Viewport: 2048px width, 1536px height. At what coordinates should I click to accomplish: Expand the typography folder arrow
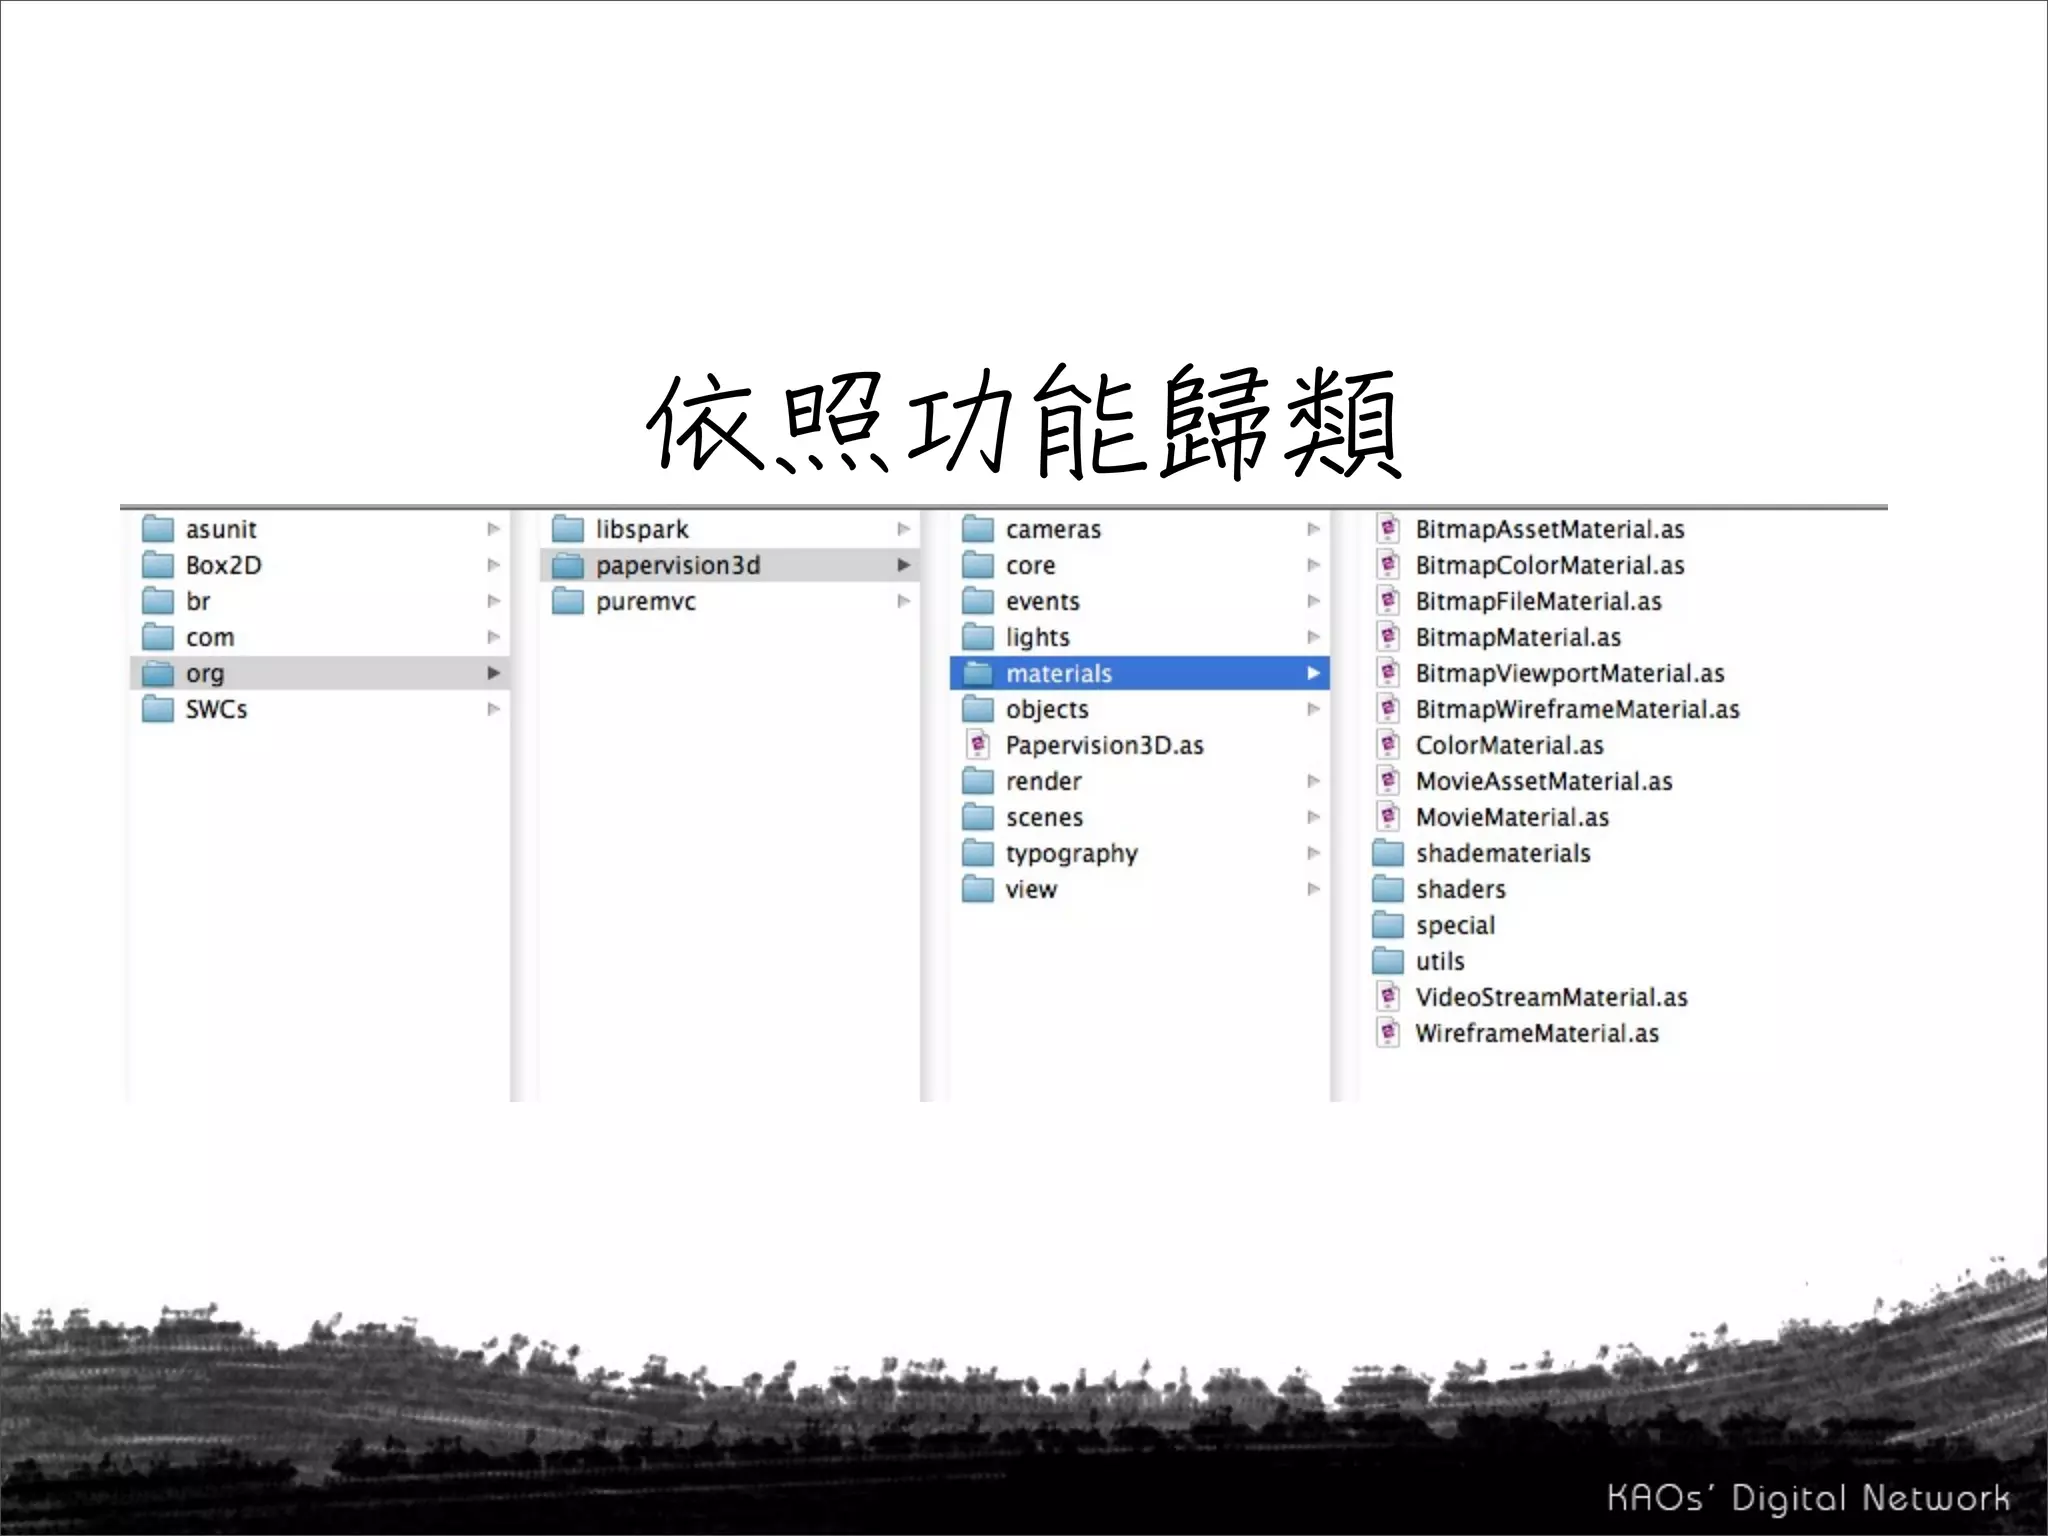pyautogui.click(x=1313, y=853)
